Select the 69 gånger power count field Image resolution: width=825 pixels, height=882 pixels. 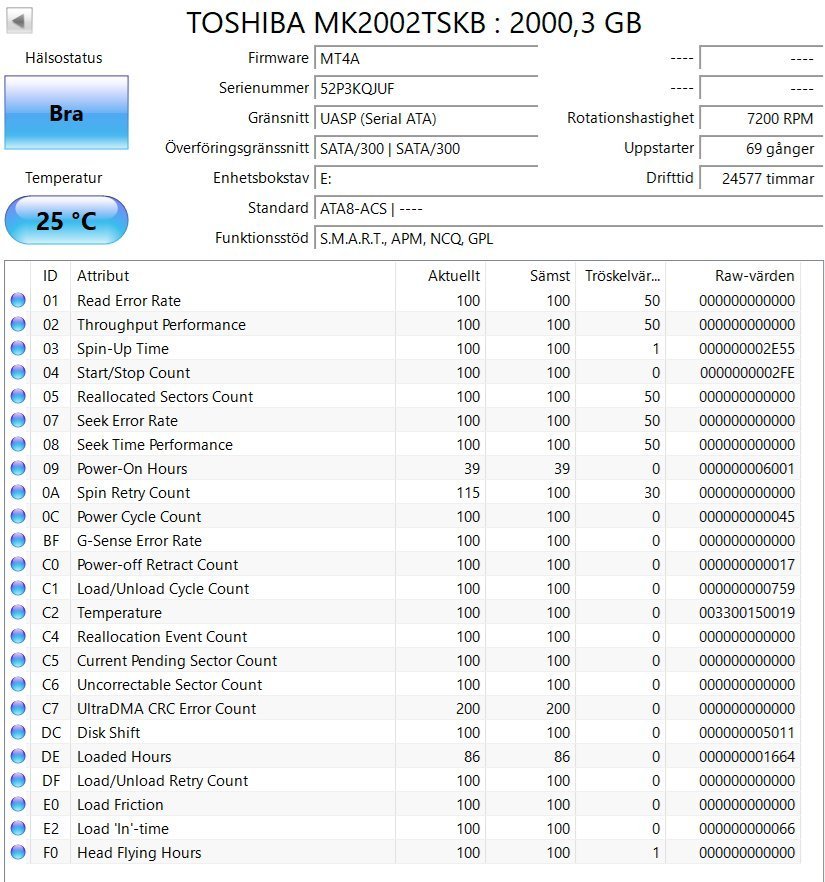761,148
